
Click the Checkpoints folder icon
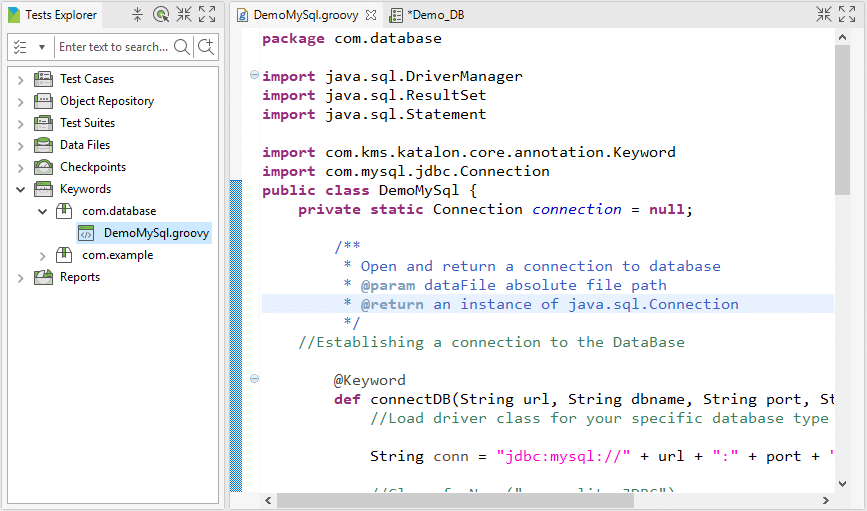(43, 167)
